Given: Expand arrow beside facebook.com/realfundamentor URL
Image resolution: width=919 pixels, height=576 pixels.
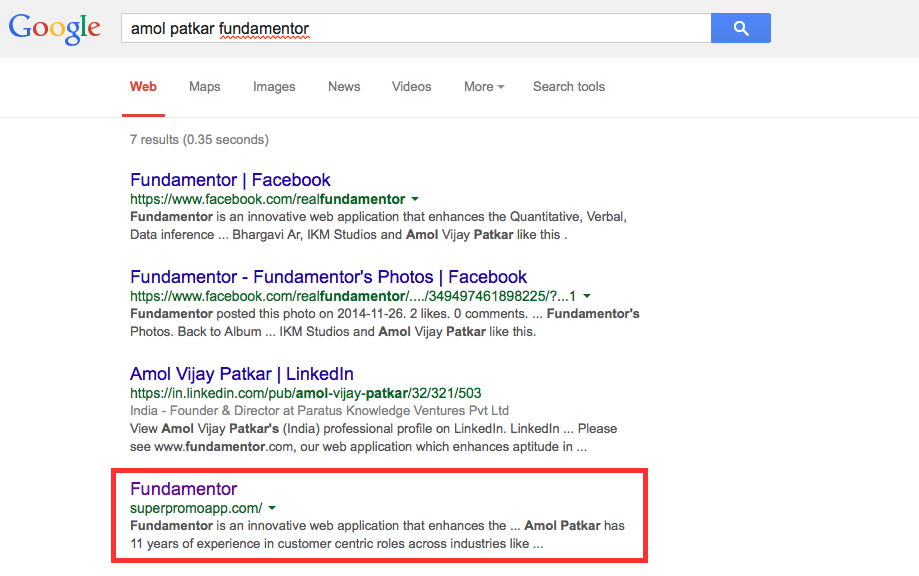Looking at the screenshot, I should [x=415, y=199].
